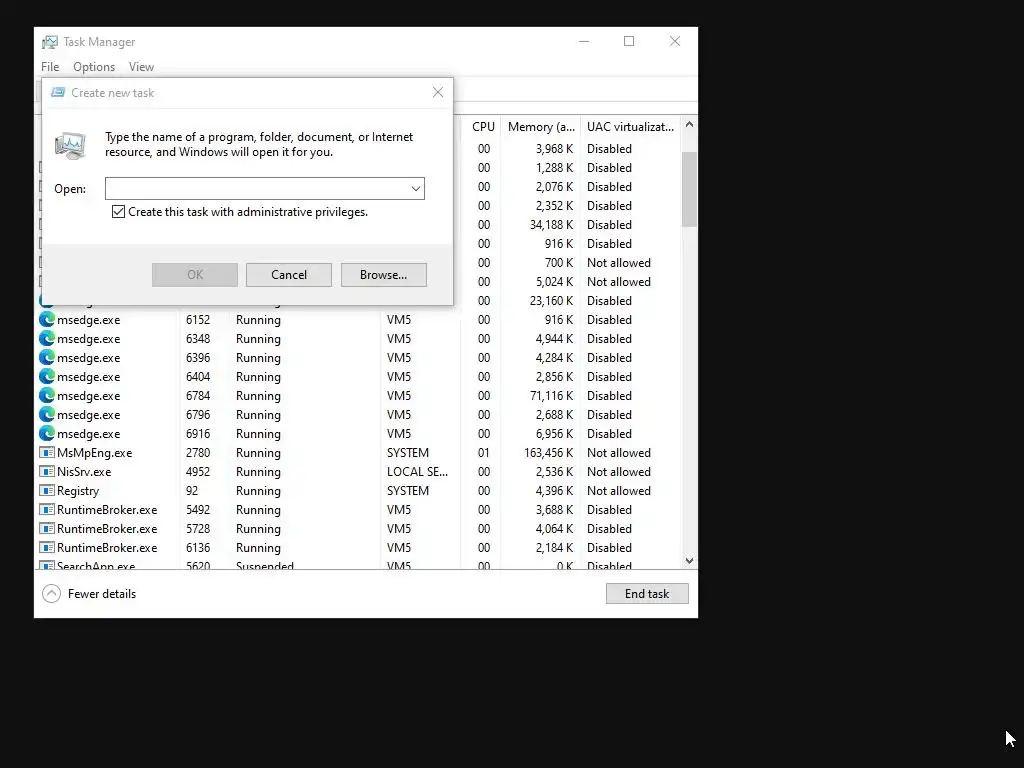Sort by the Memory column header
Screen dimensions: 1024x768
point(541,127)
